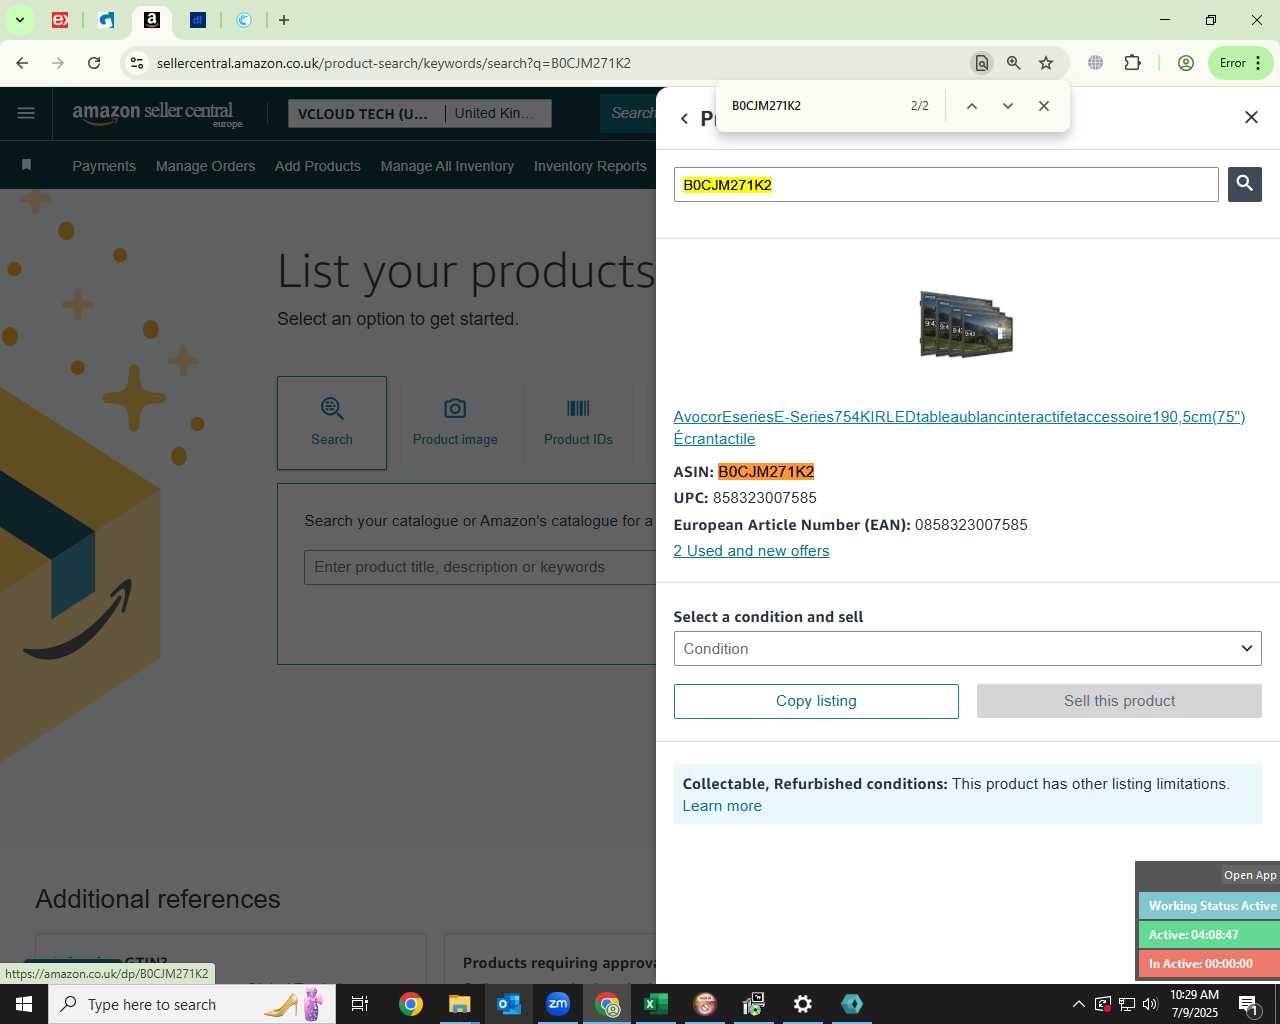Select the Product image option card

455,423
